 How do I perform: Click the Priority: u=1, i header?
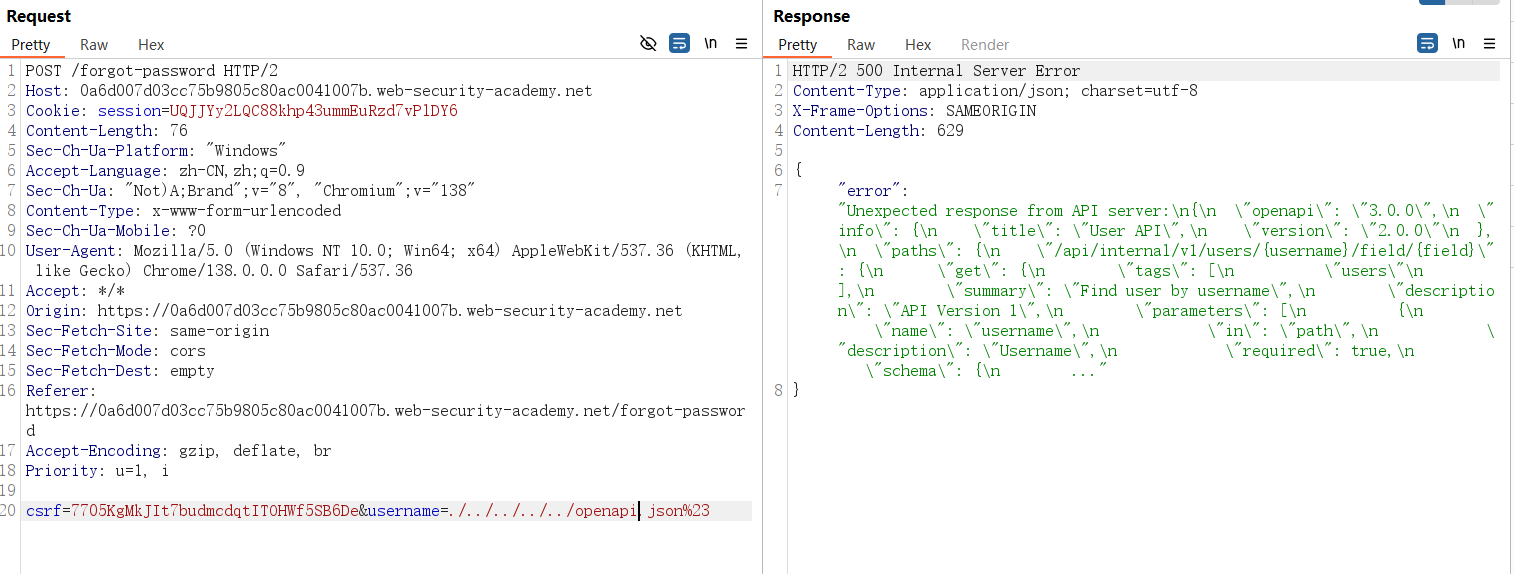(x=98, y=471)
